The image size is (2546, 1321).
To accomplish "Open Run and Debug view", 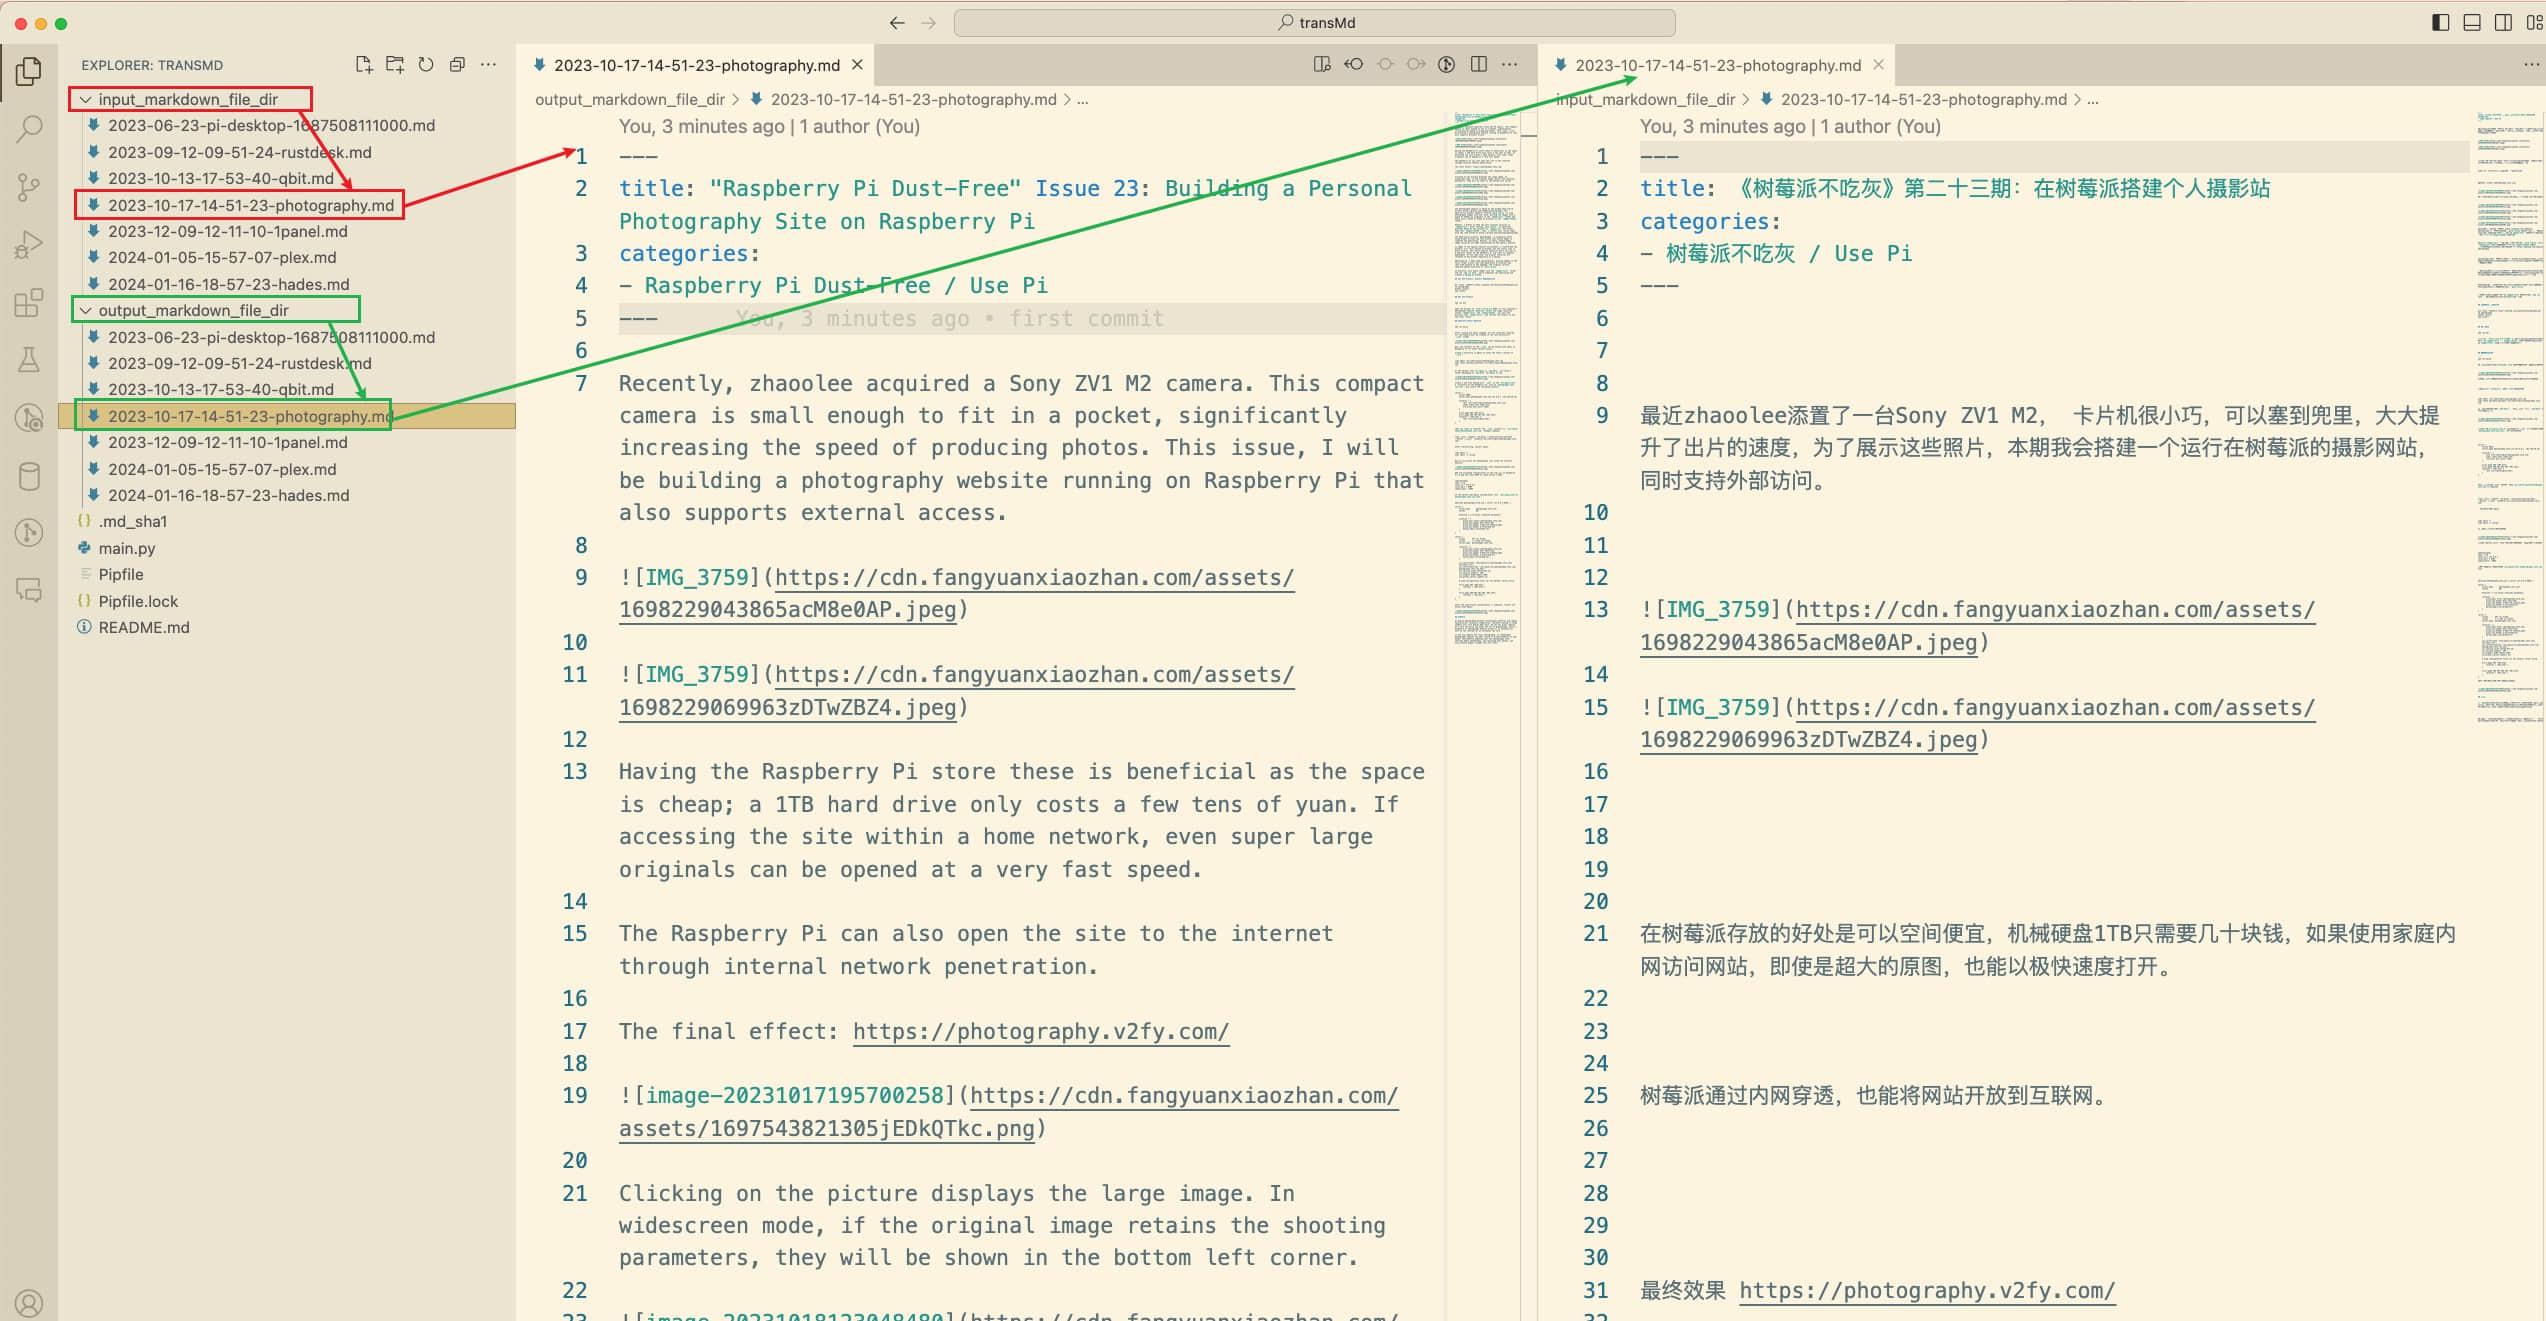I will [x=29, y=245].
